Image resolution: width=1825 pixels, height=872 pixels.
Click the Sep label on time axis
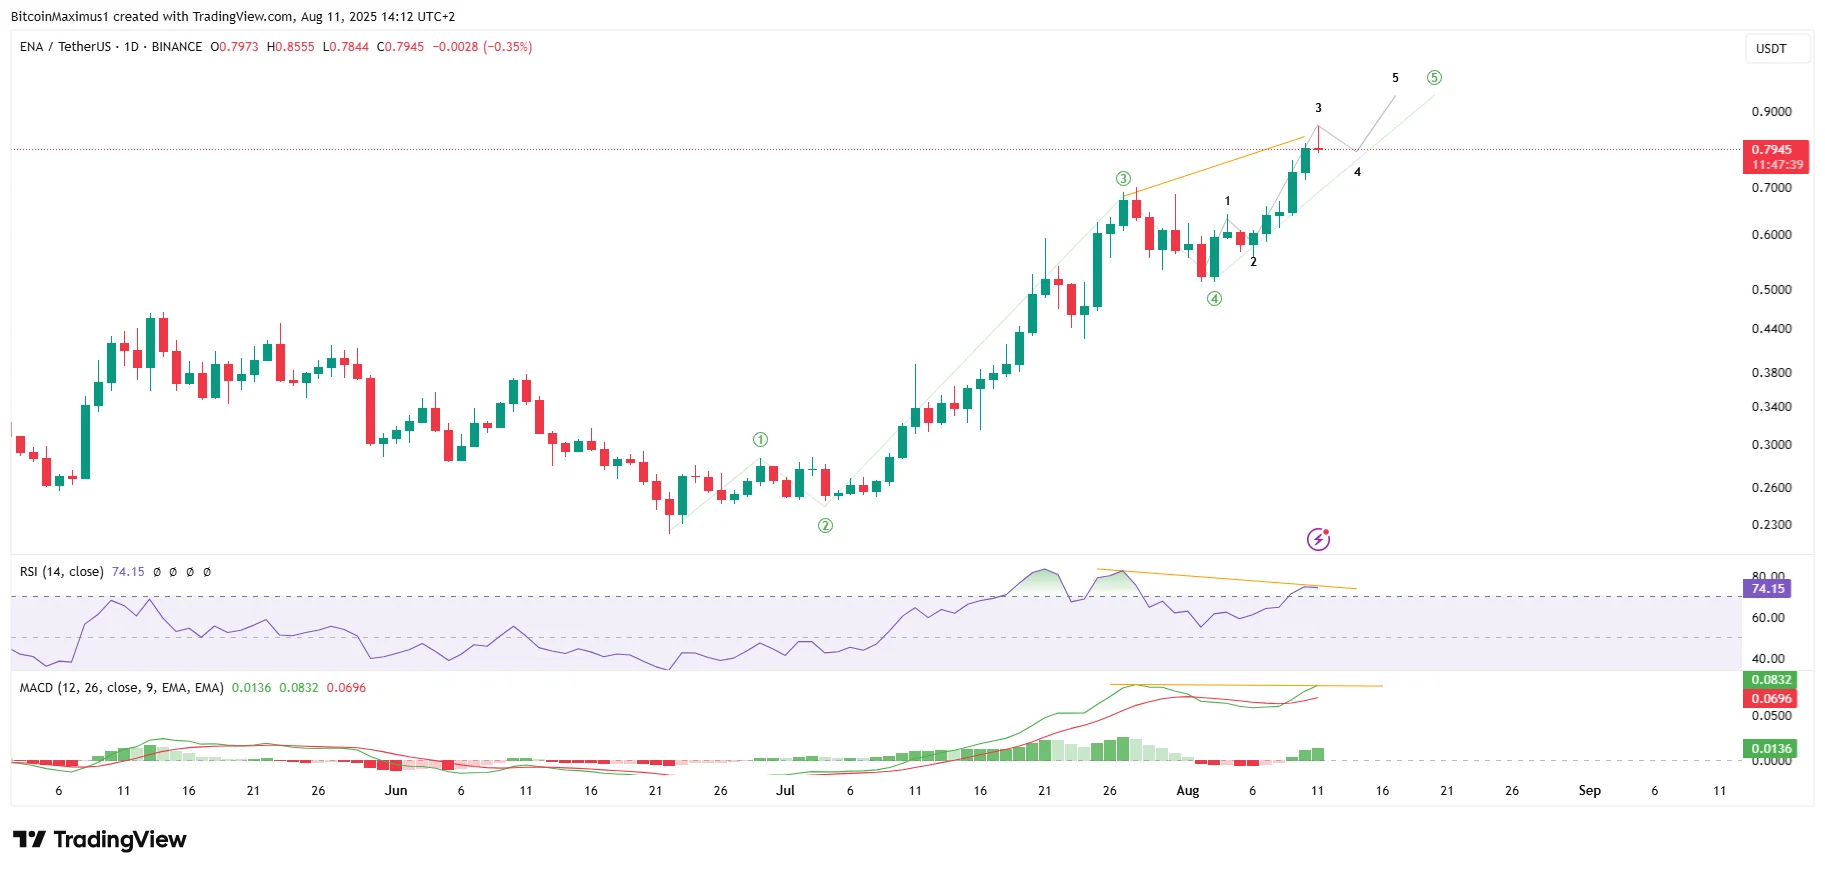[x=1589, y=791]
